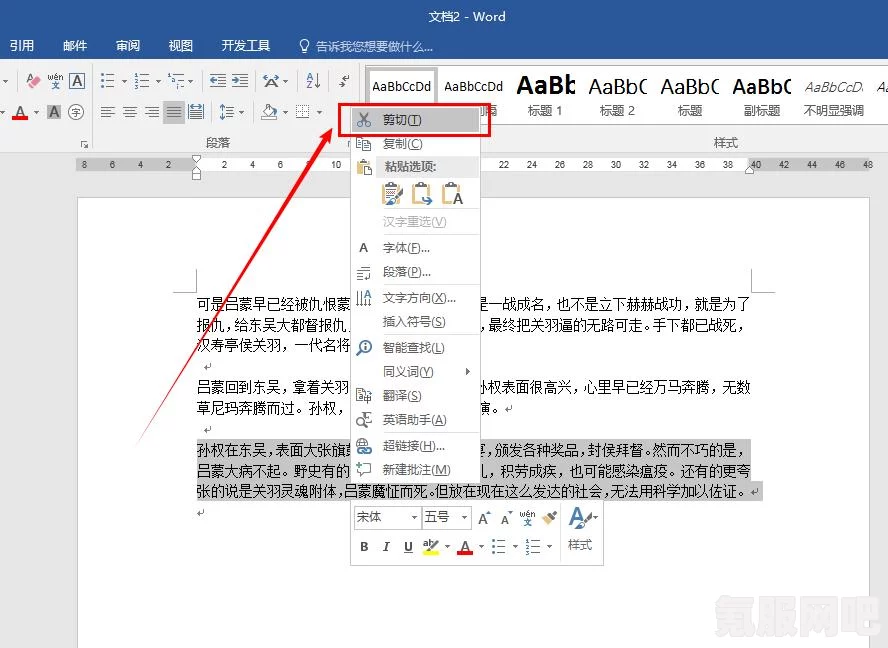Choose 复制(C) in the context menu
This screenshot has width=888, height=648.
(416, 144)
